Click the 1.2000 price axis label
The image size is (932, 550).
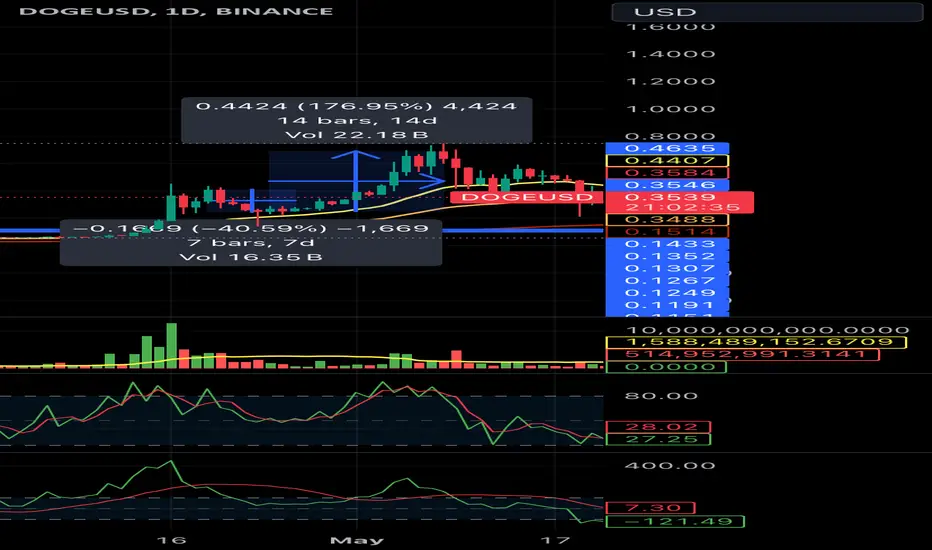click(x=670, y=81)
